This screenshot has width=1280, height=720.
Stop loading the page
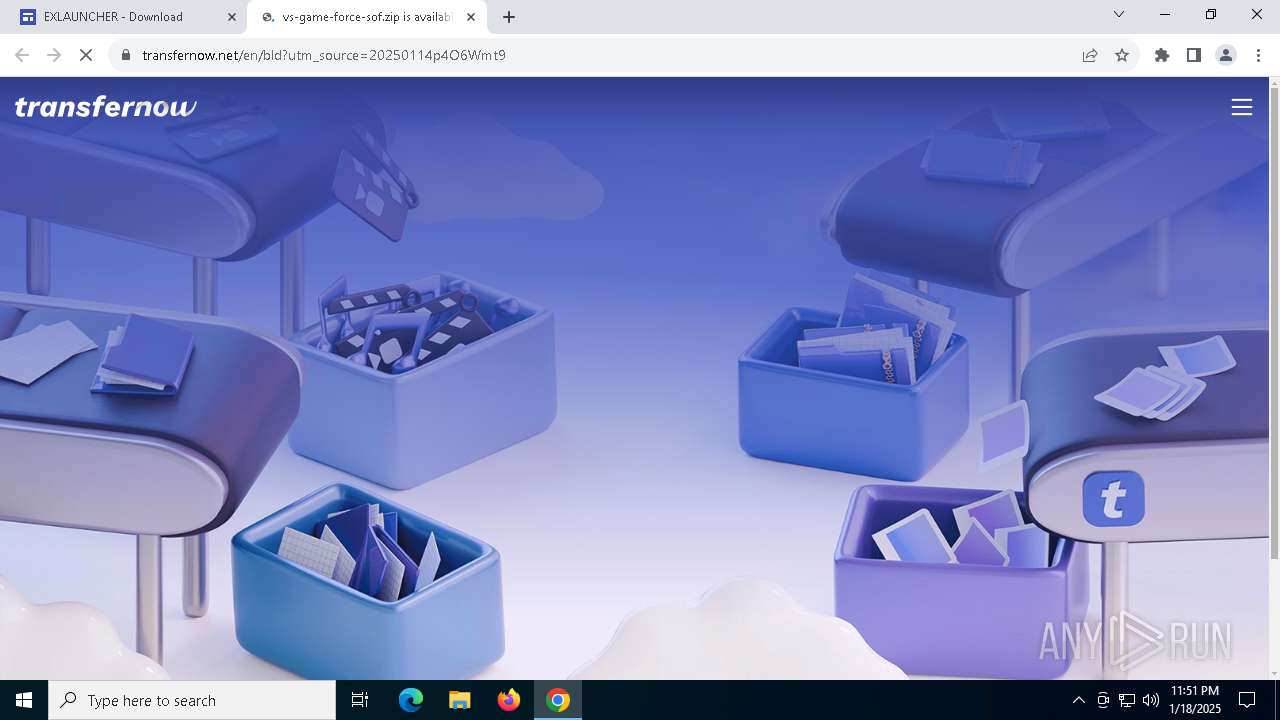point(86,55)
